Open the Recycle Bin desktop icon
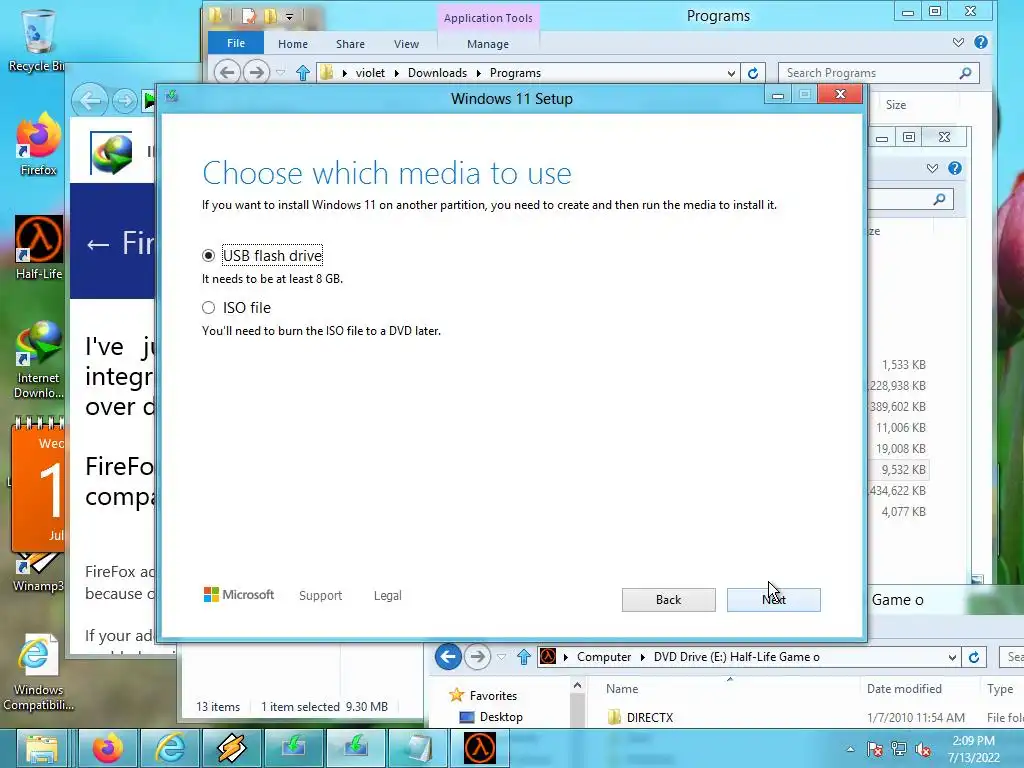The height and width of the screenshot is (768, 1024). 37,40
